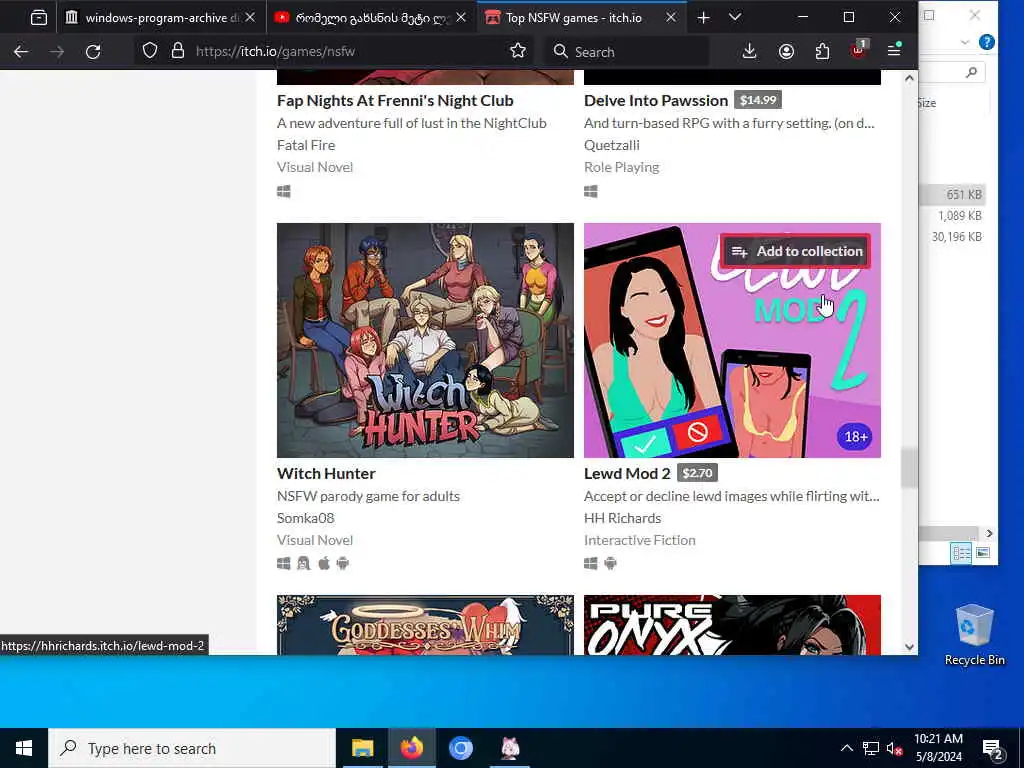1024x768 pixels.
Task: Open File Explorer from taskbar
Action: pos(362,748)
